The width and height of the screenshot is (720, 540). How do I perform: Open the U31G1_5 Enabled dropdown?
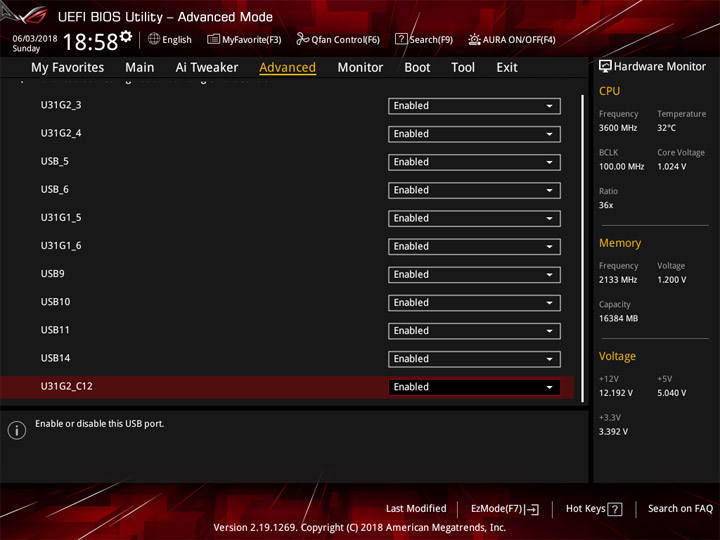(474, 219)
